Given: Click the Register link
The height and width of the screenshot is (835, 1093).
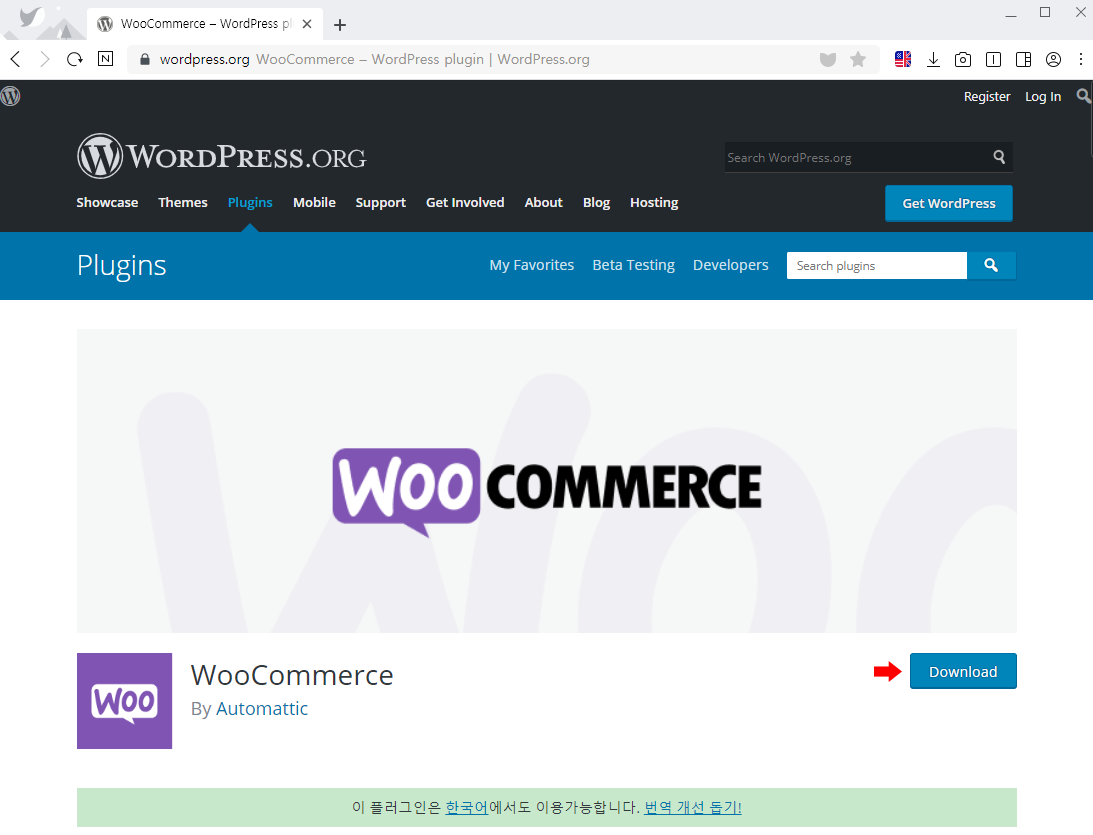Looking at the screenshot, I should (986, 96).
